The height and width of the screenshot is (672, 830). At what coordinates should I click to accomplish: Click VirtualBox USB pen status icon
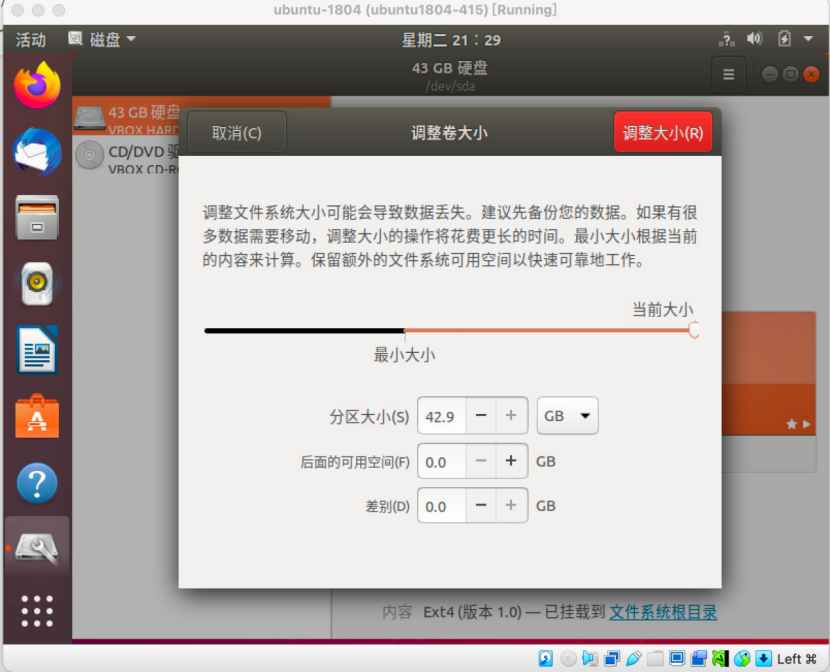pyautogui.click(x=634, y=658)
